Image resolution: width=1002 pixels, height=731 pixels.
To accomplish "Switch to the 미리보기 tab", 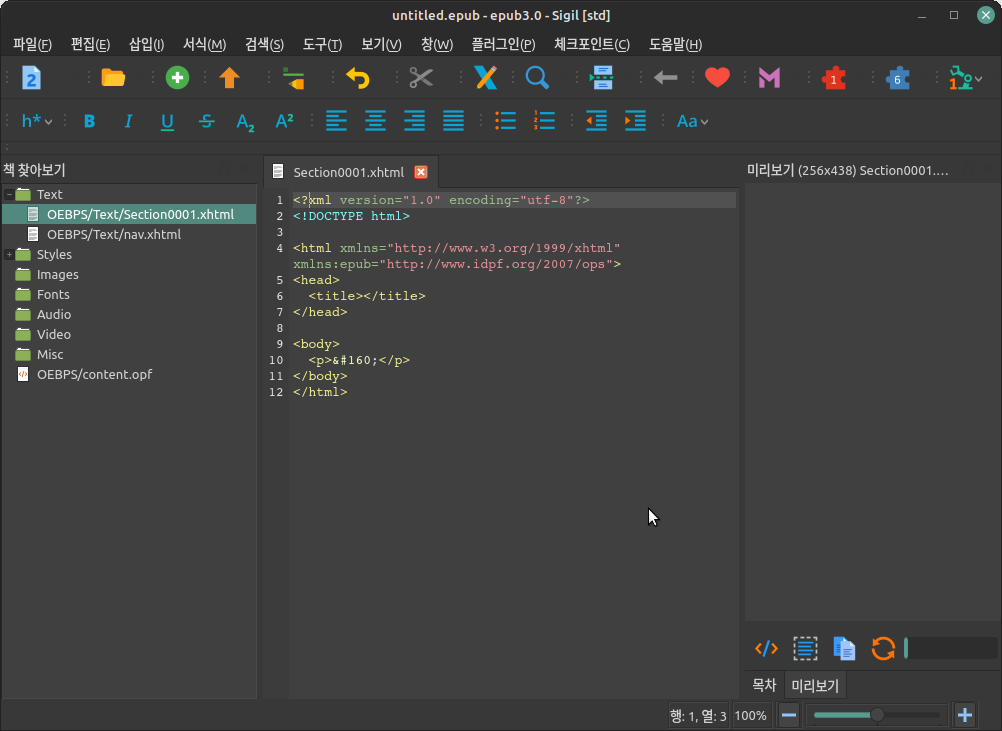I will pos(815,686).
